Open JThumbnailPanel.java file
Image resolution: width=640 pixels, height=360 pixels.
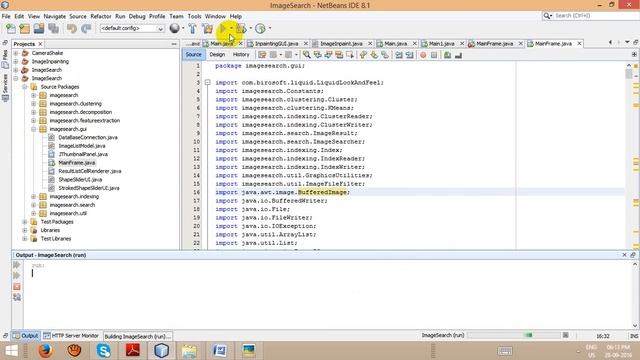(83, 154)
